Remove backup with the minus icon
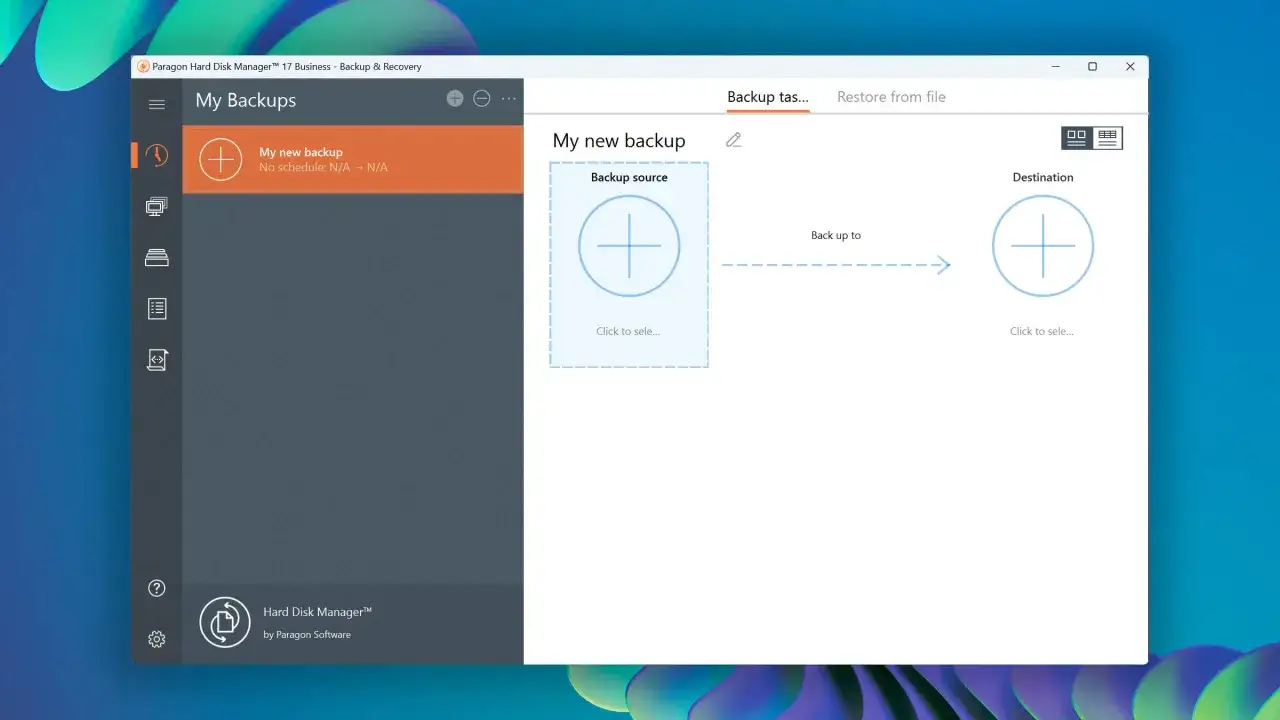Viewport: 1280px width, 720px height. point(482,98)
